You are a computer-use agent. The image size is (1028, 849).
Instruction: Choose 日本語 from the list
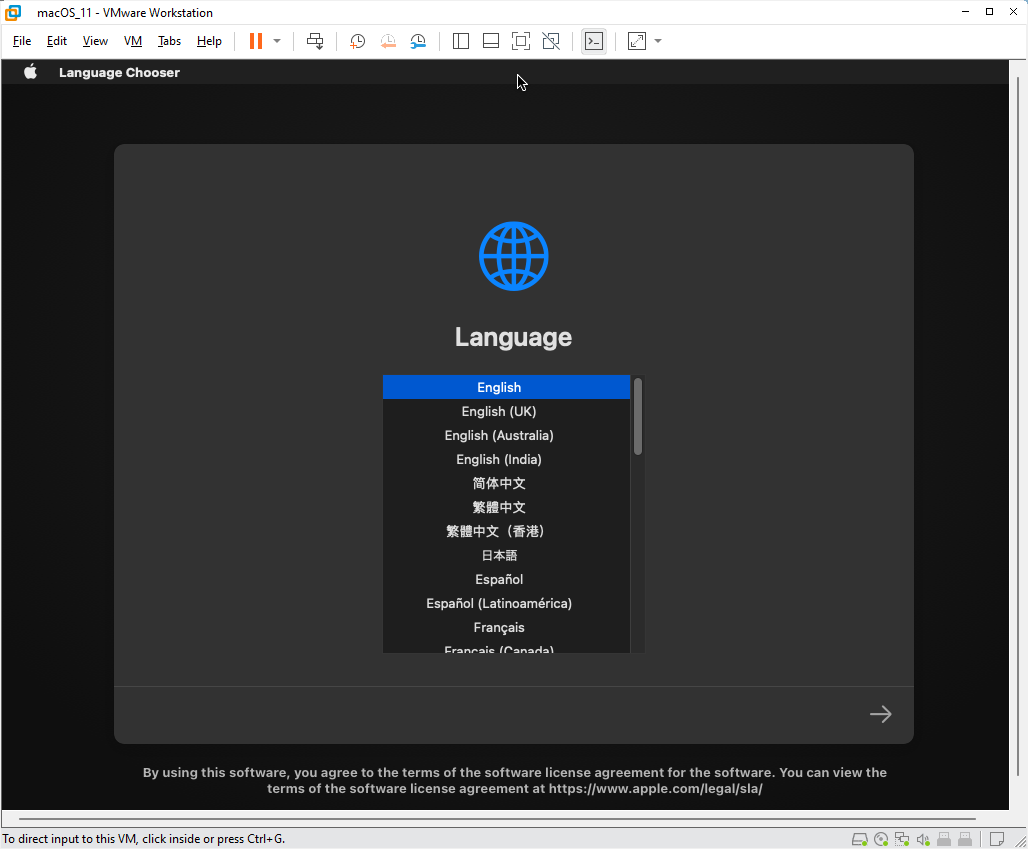tap(506, 555)
